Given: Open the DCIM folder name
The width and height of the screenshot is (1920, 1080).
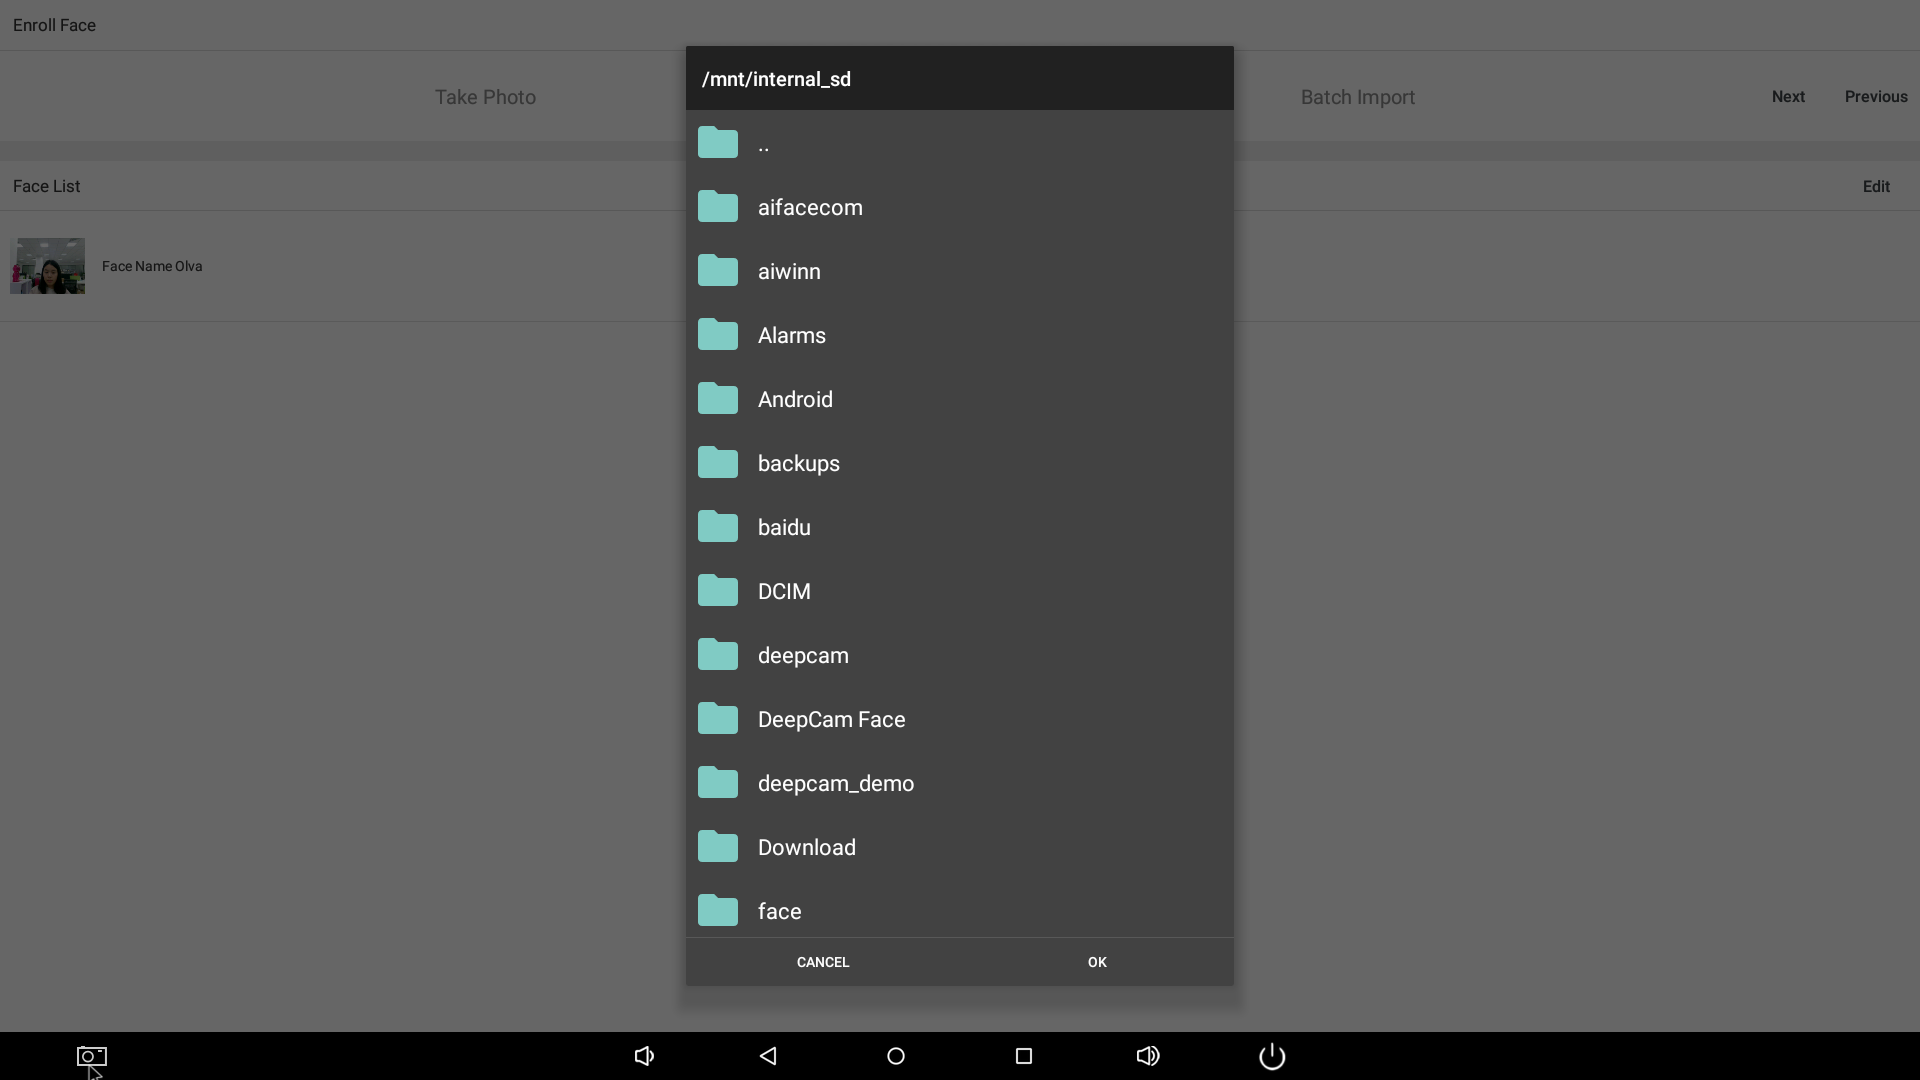Looking at the screenshot, I should tap(784, 591).
